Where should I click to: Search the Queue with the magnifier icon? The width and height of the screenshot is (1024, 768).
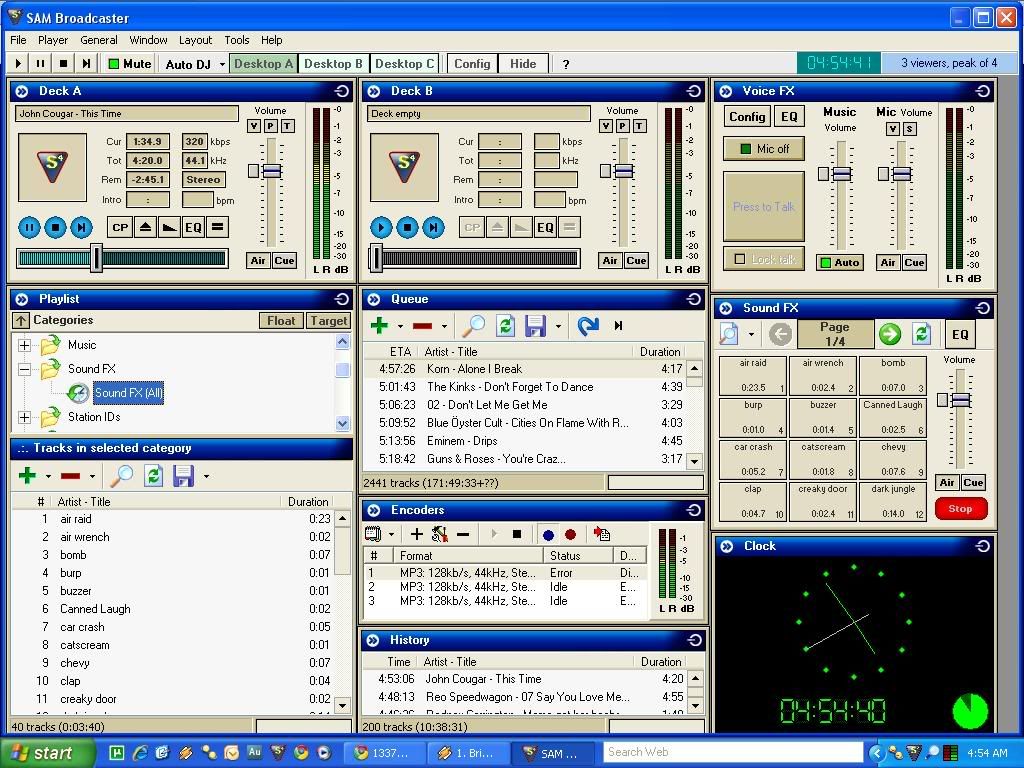pyautogui.click(x=474, y=325)
